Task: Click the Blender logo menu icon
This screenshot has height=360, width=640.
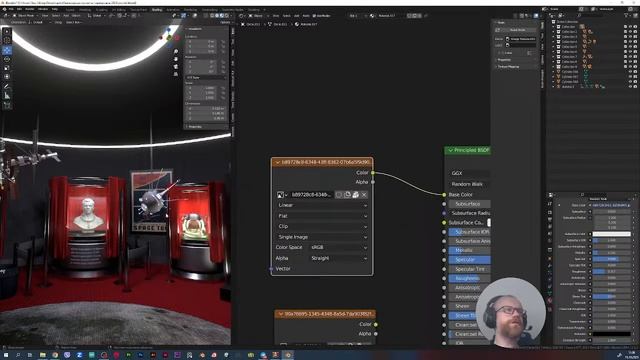Action: [4, 9]
